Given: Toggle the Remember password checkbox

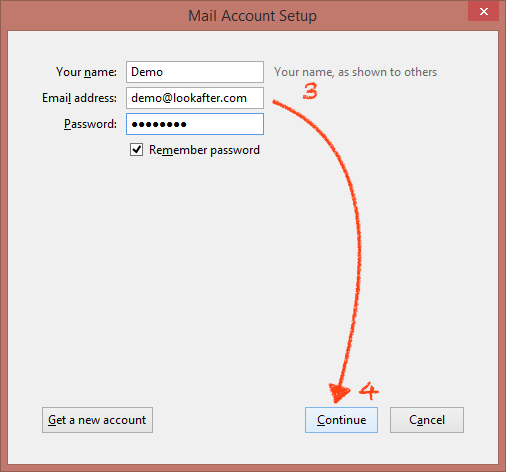Looking at the screenshot, I should tap(136, 150).
